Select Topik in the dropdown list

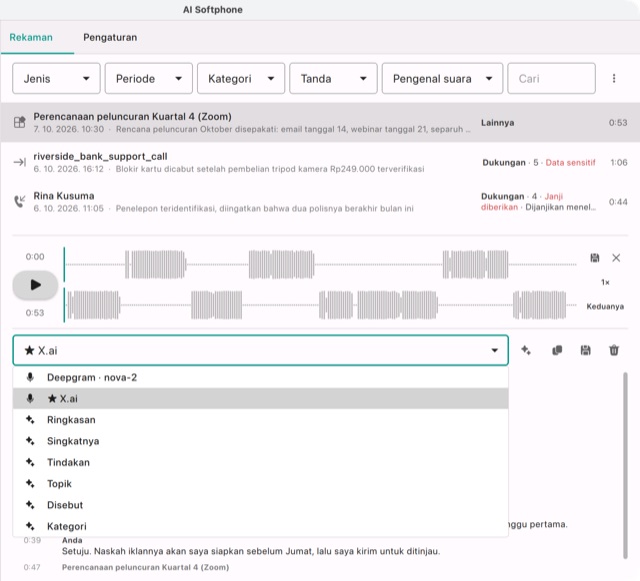pyautogui.click(x=260, y=483)
